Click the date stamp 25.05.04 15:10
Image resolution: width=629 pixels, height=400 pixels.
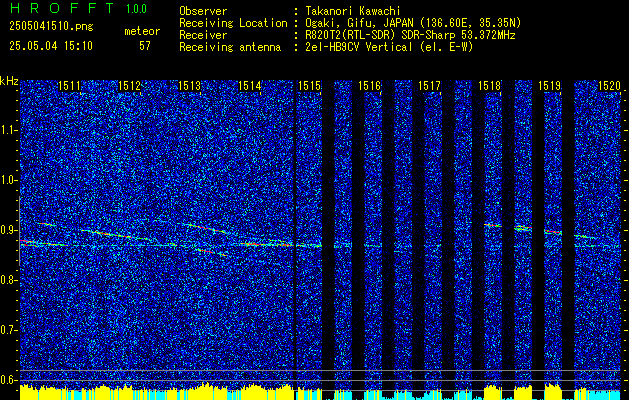pos(51,46)
